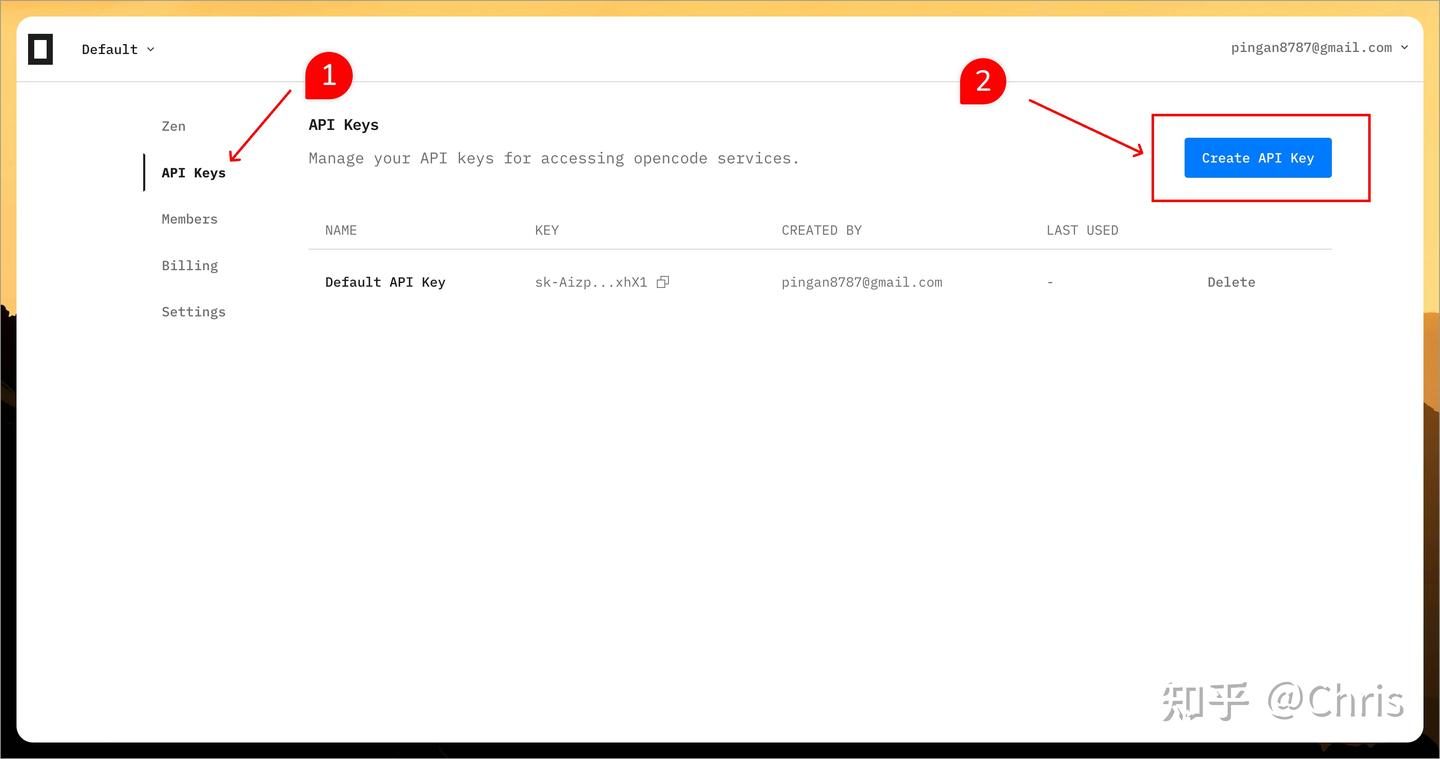Open the Members sidebar page
Screen dimensions: 1440x759
[190, 219]
